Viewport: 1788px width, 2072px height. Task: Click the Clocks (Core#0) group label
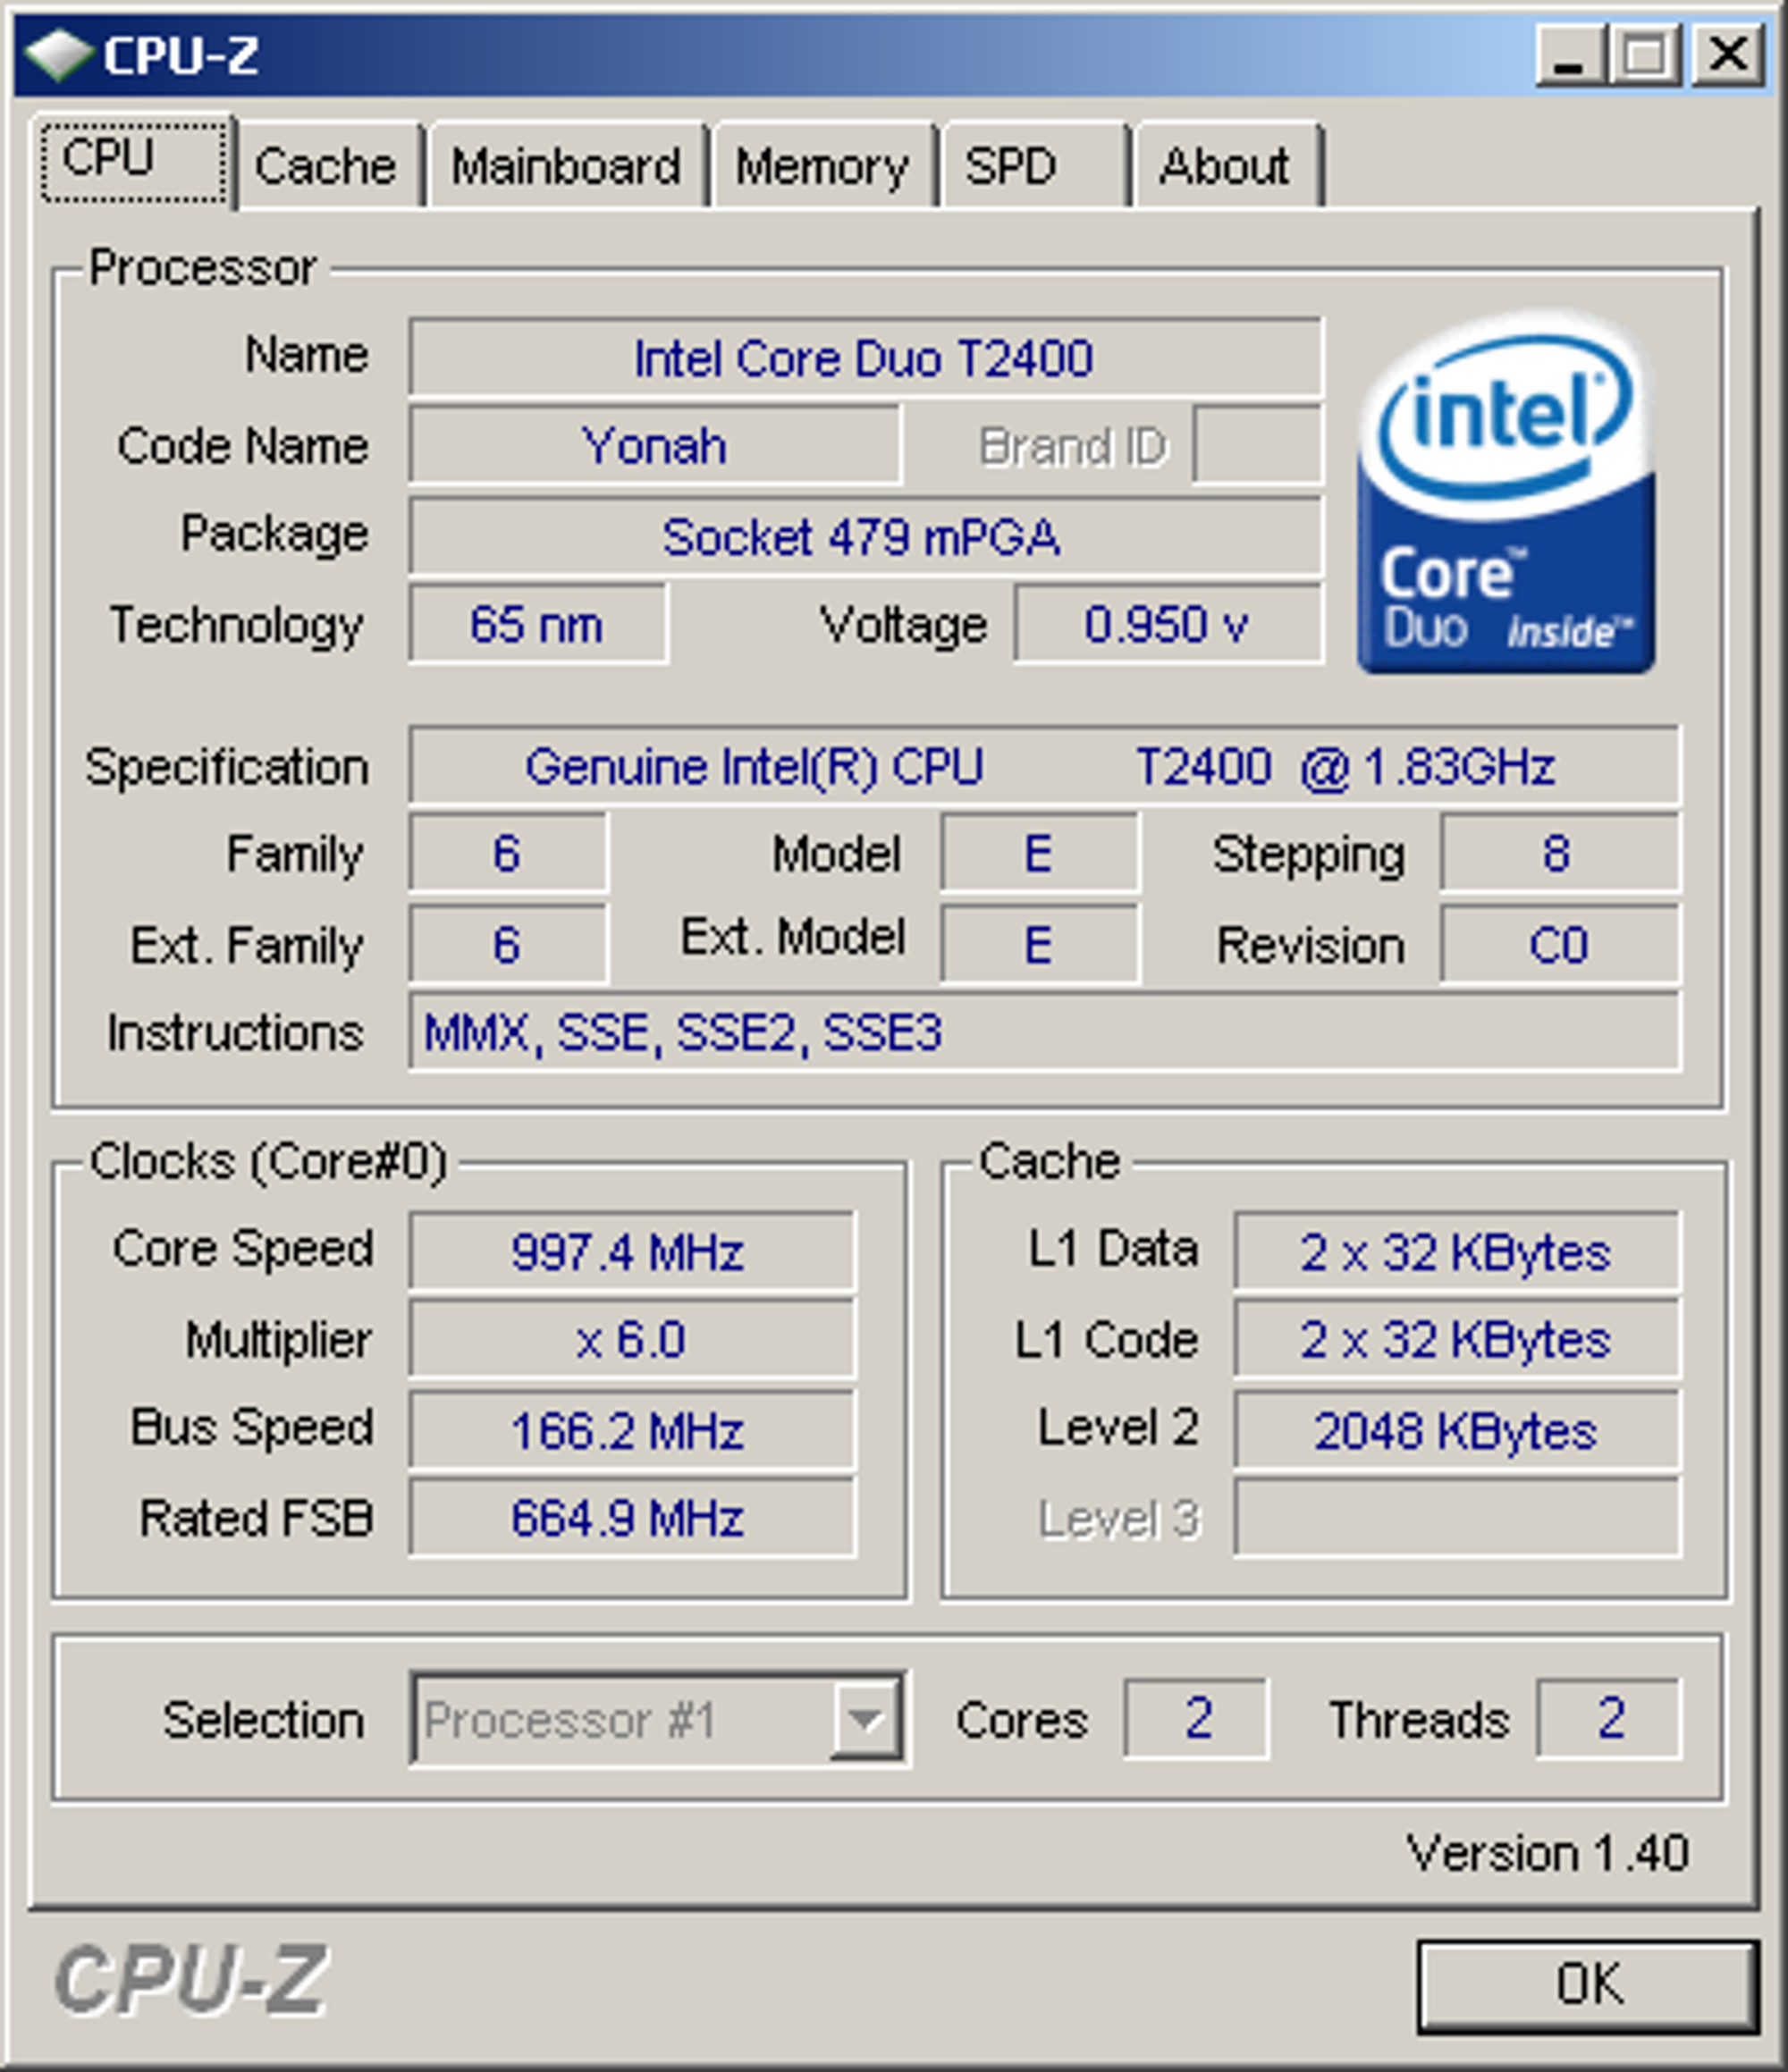tap(268, 1162)
